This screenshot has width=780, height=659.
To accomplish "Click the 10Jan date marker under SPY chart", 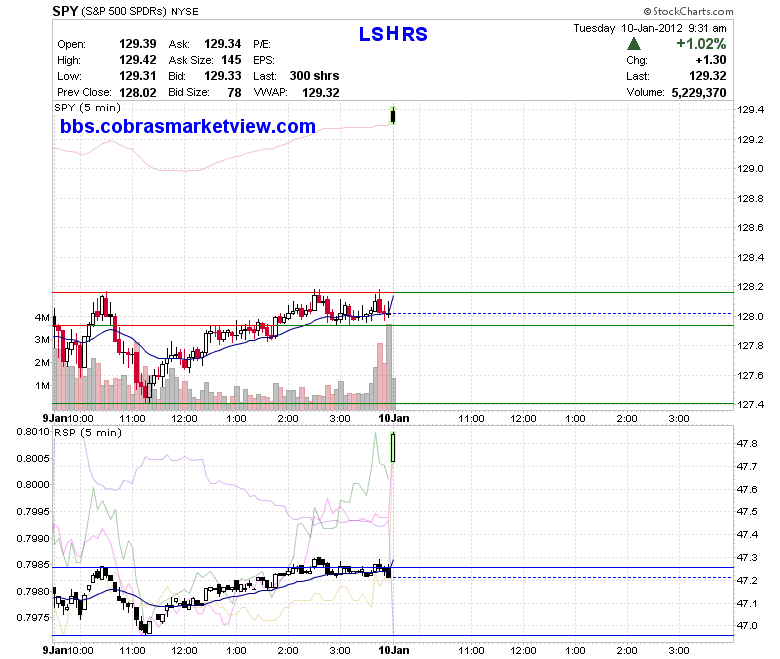I will [x=394, y=418].
